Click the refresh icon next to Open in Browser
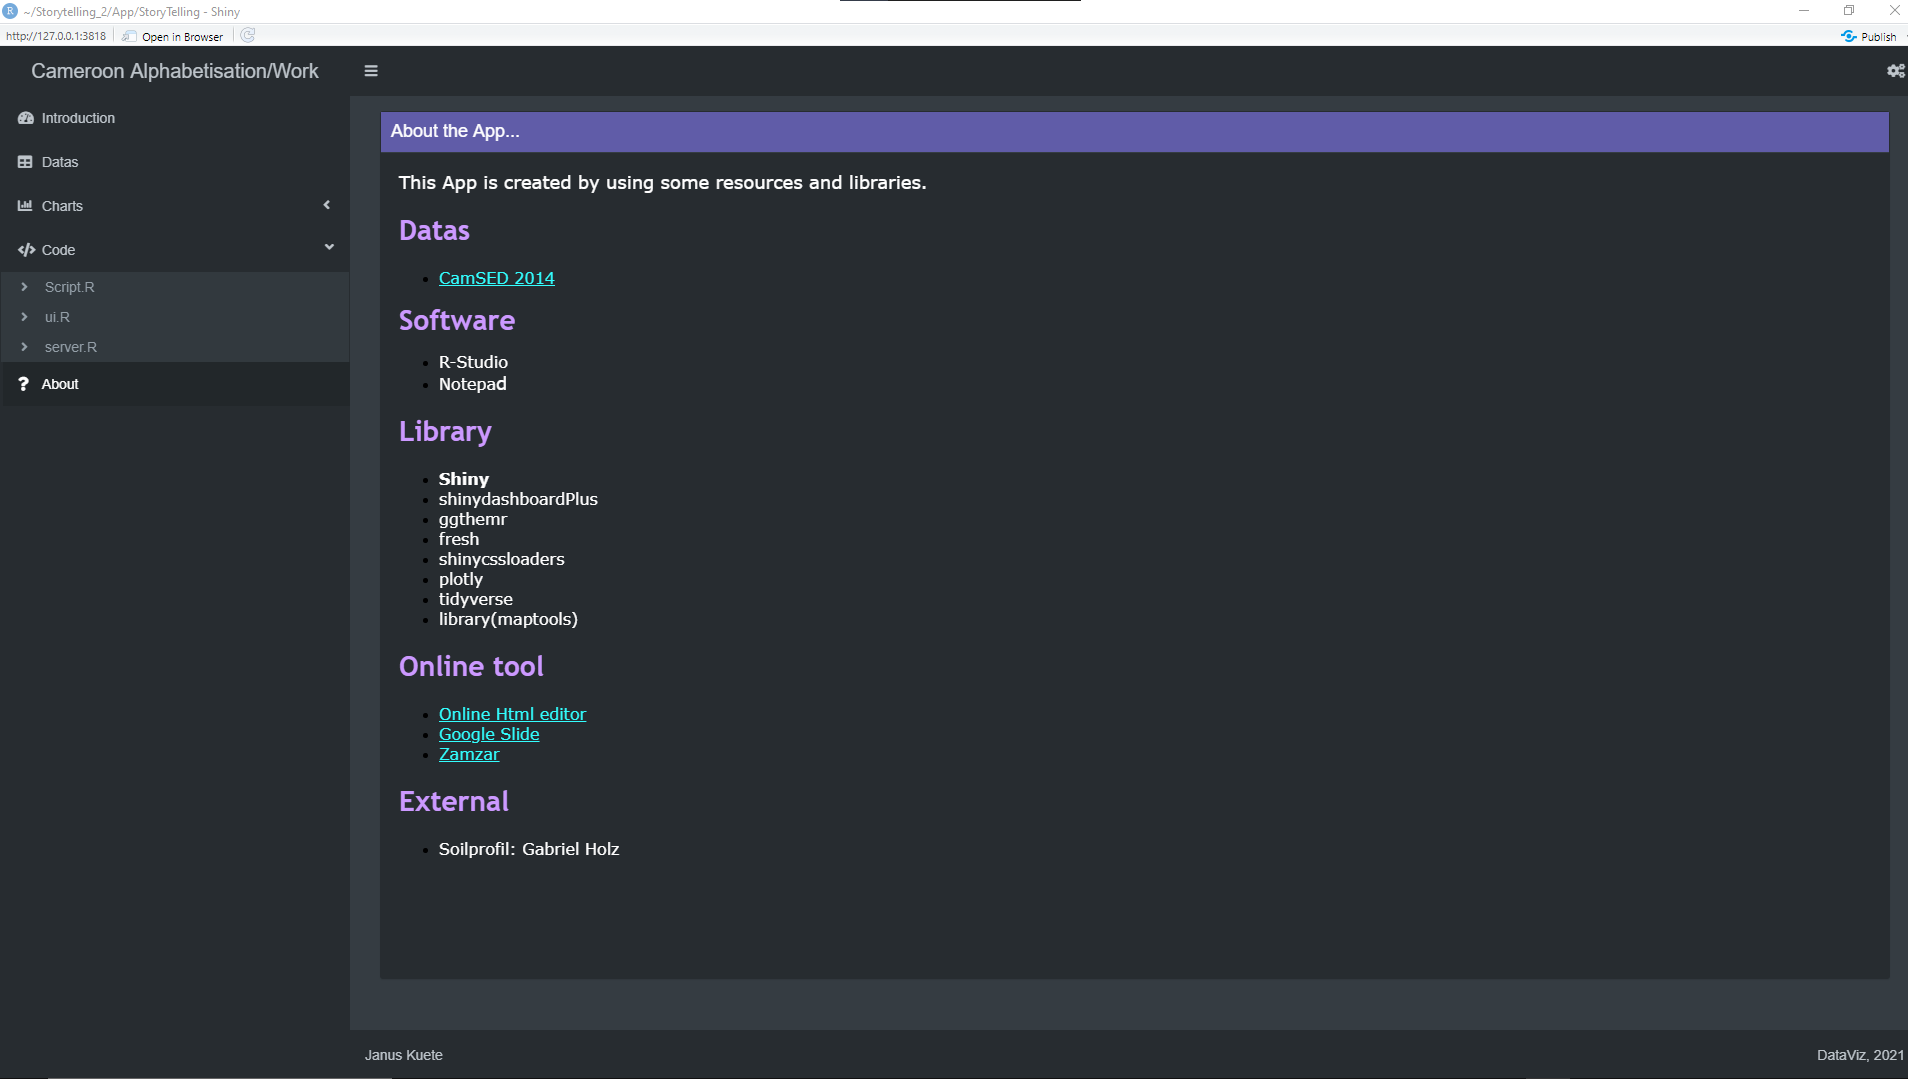Viewport: 1908px width, 1079px height. [x=246, y=36]
